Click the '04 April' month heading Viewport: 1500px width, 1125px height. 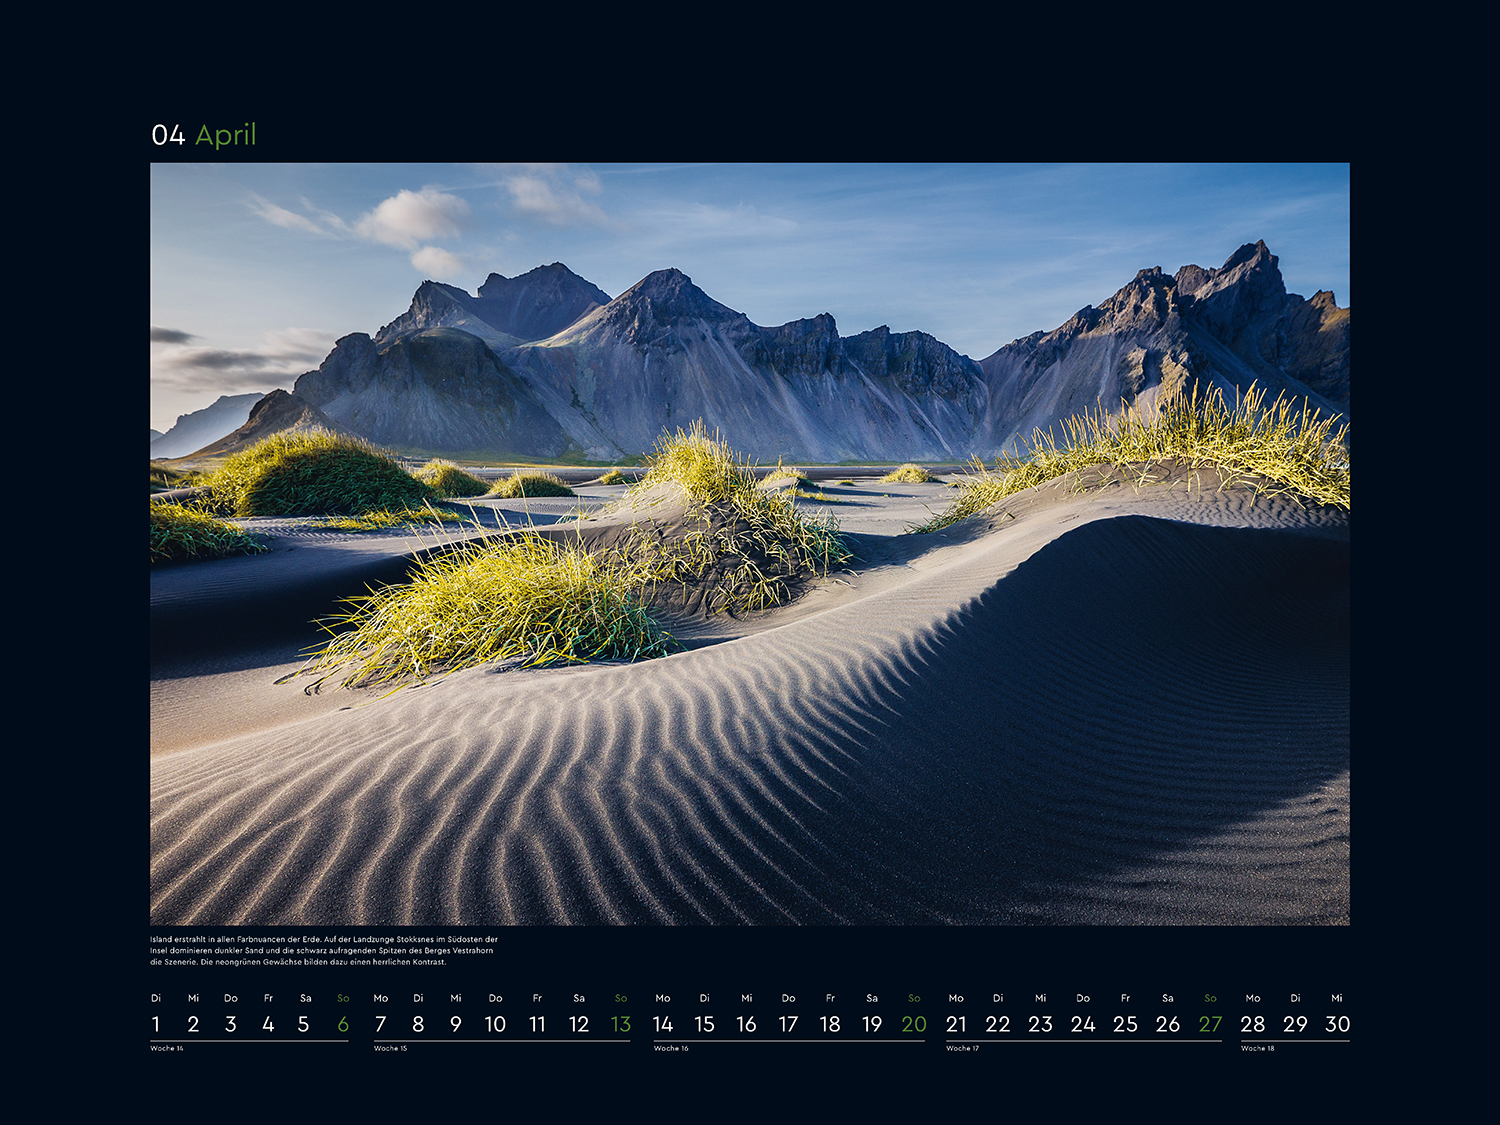(x=204, y=135)
